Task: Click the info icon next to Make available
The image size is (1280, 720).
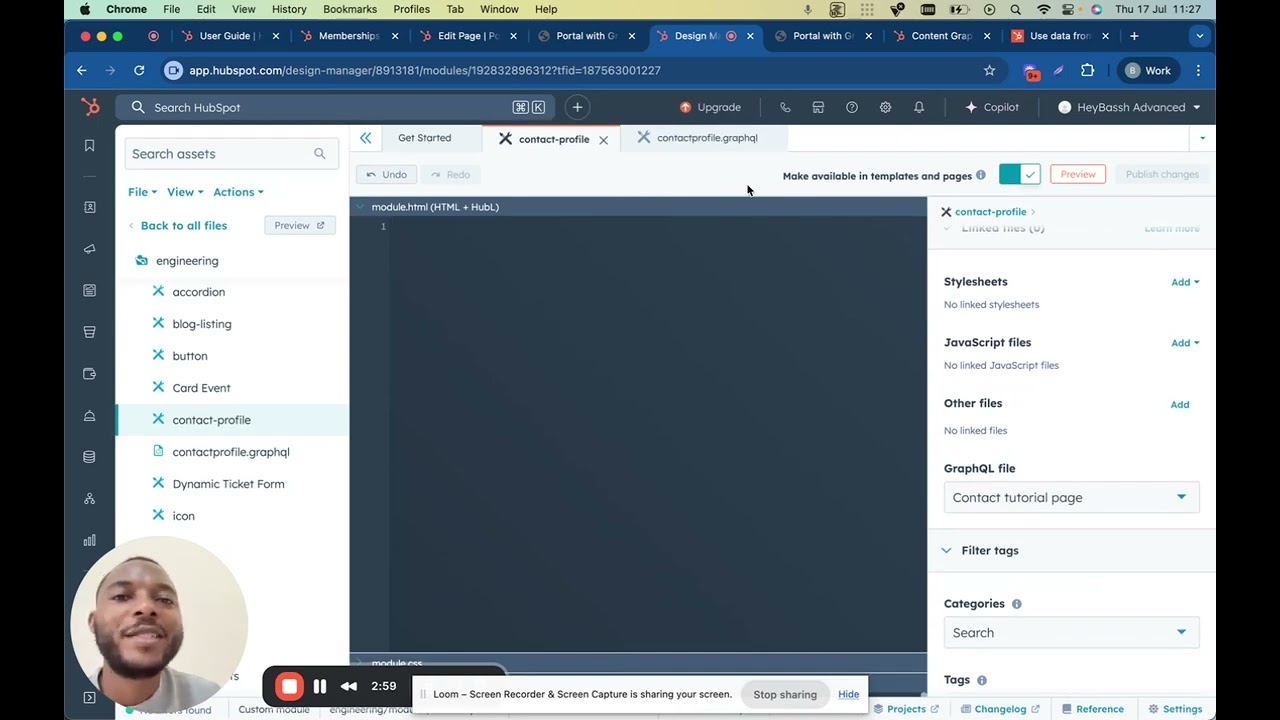Action: tap(980, 175)
